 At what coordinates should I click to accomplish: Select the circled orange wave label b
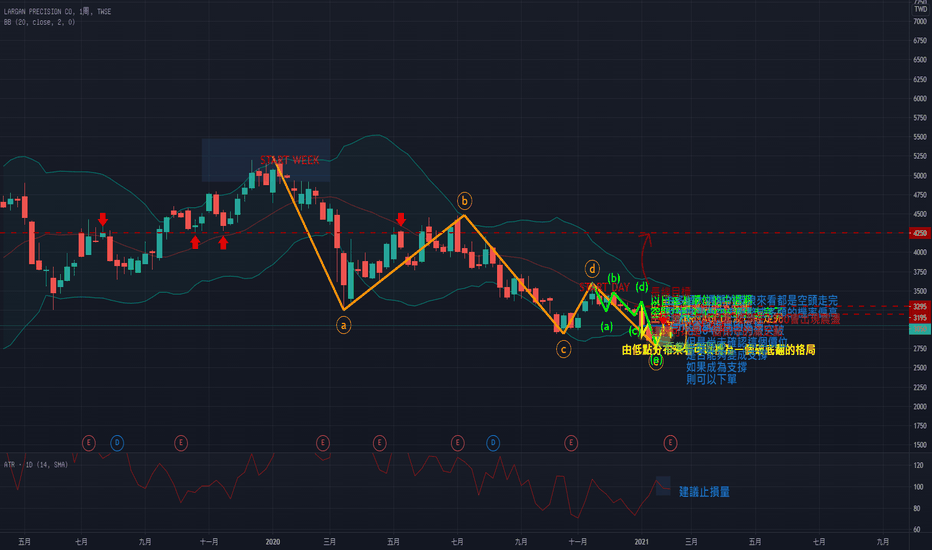(x=464, y=201)
